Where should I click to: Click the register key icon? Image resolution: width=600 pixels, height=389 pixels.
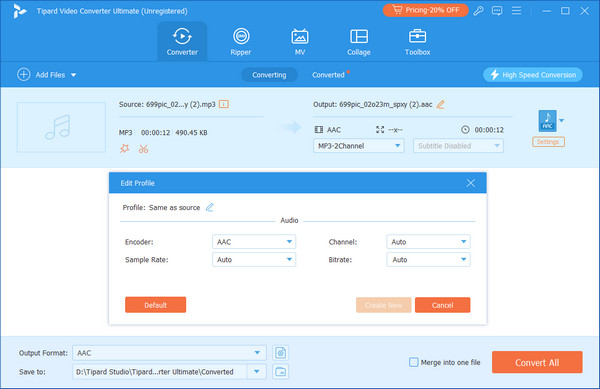pos(478,11)
